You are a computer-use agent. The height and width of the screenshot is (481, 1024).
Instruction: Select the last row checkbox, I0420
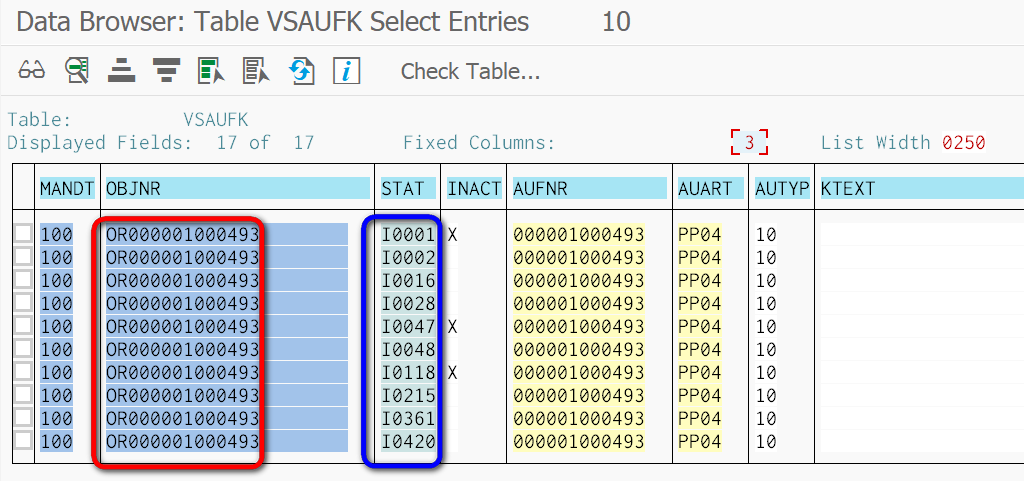coord(23,441)
